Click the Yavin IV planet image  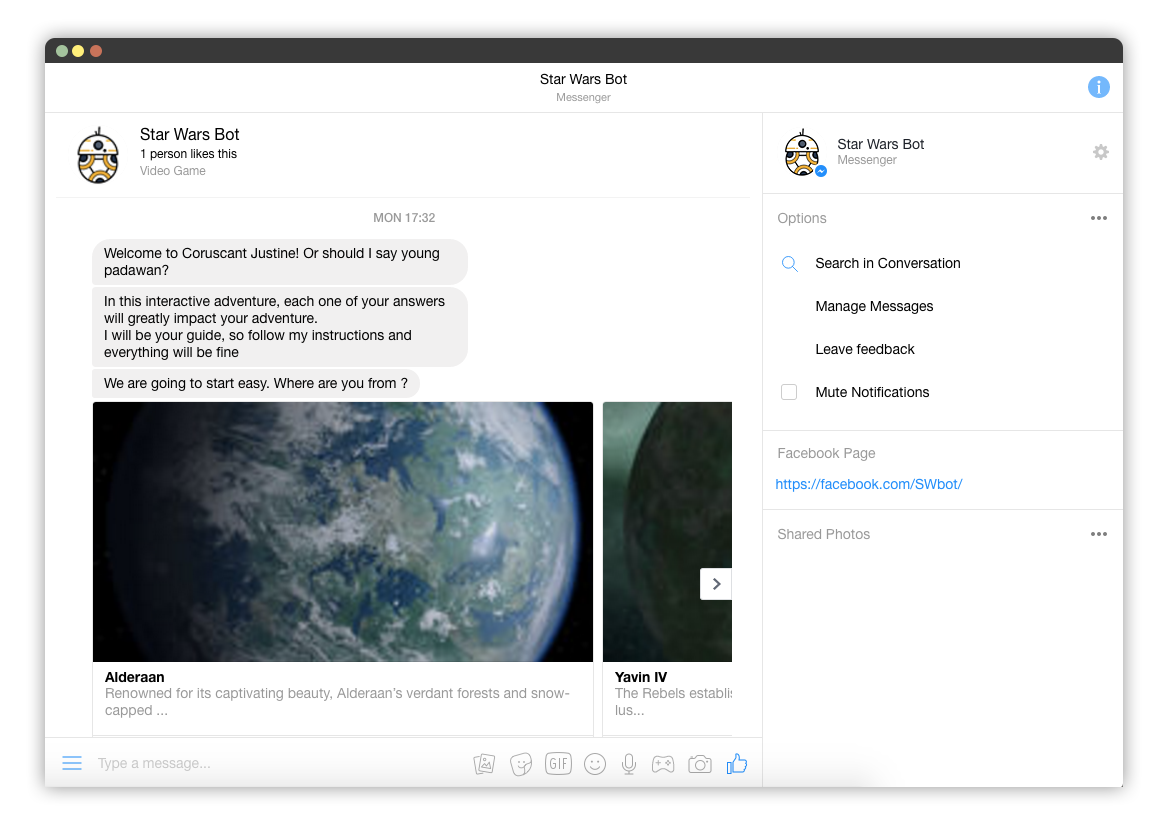coord(667,532)
